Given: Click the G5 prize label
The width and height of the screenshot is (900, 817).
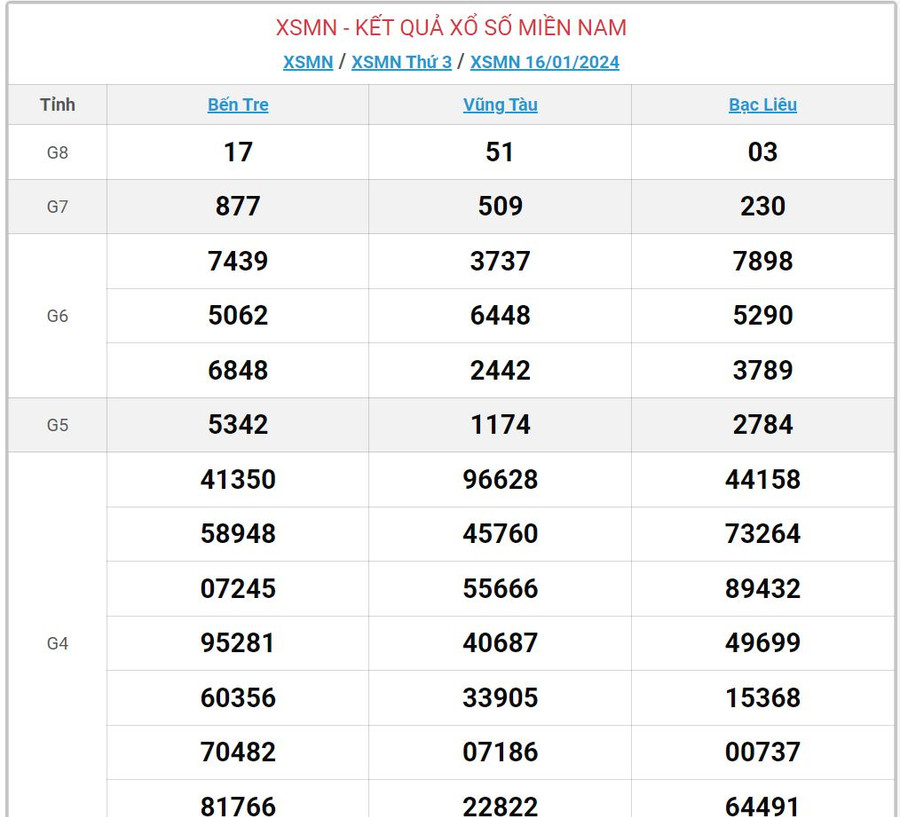Looking at the screenshot, I should point(58,425).
